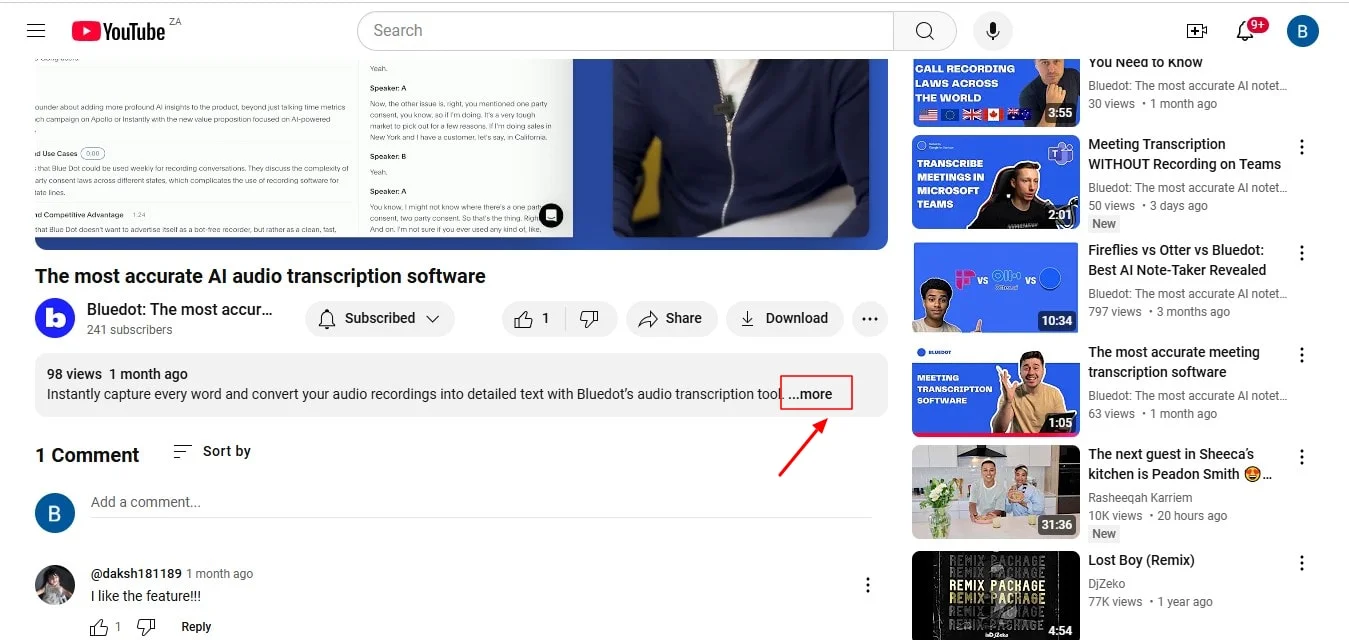Open options for Meeting Transcription Teams video

point(1302,147)
